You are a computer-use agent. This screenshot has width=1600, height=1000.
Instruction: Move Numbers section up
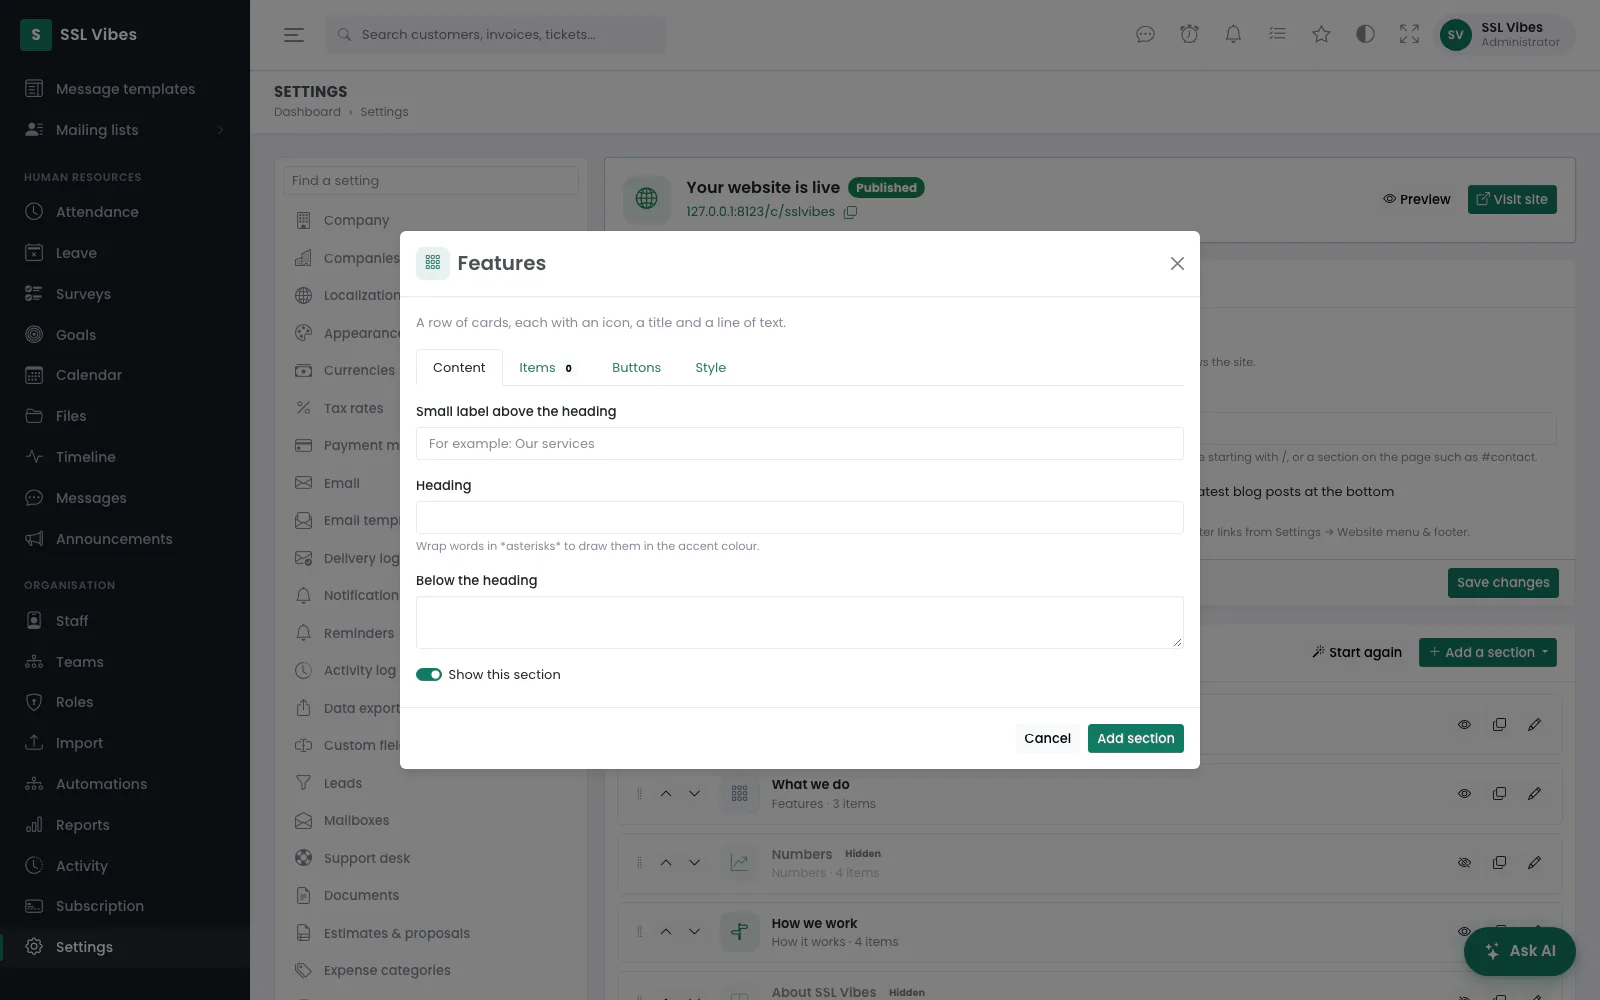point(666,863)
